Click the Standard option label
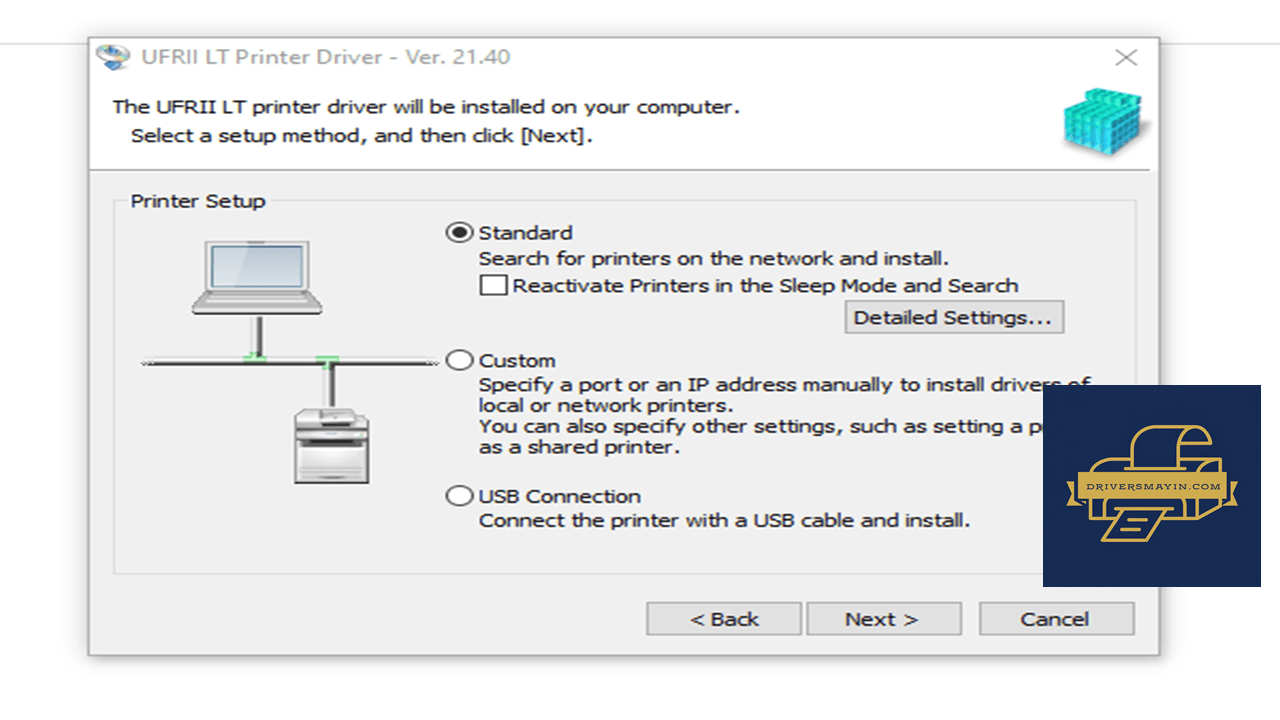1280x720 pixels. [x=526, y=233]
